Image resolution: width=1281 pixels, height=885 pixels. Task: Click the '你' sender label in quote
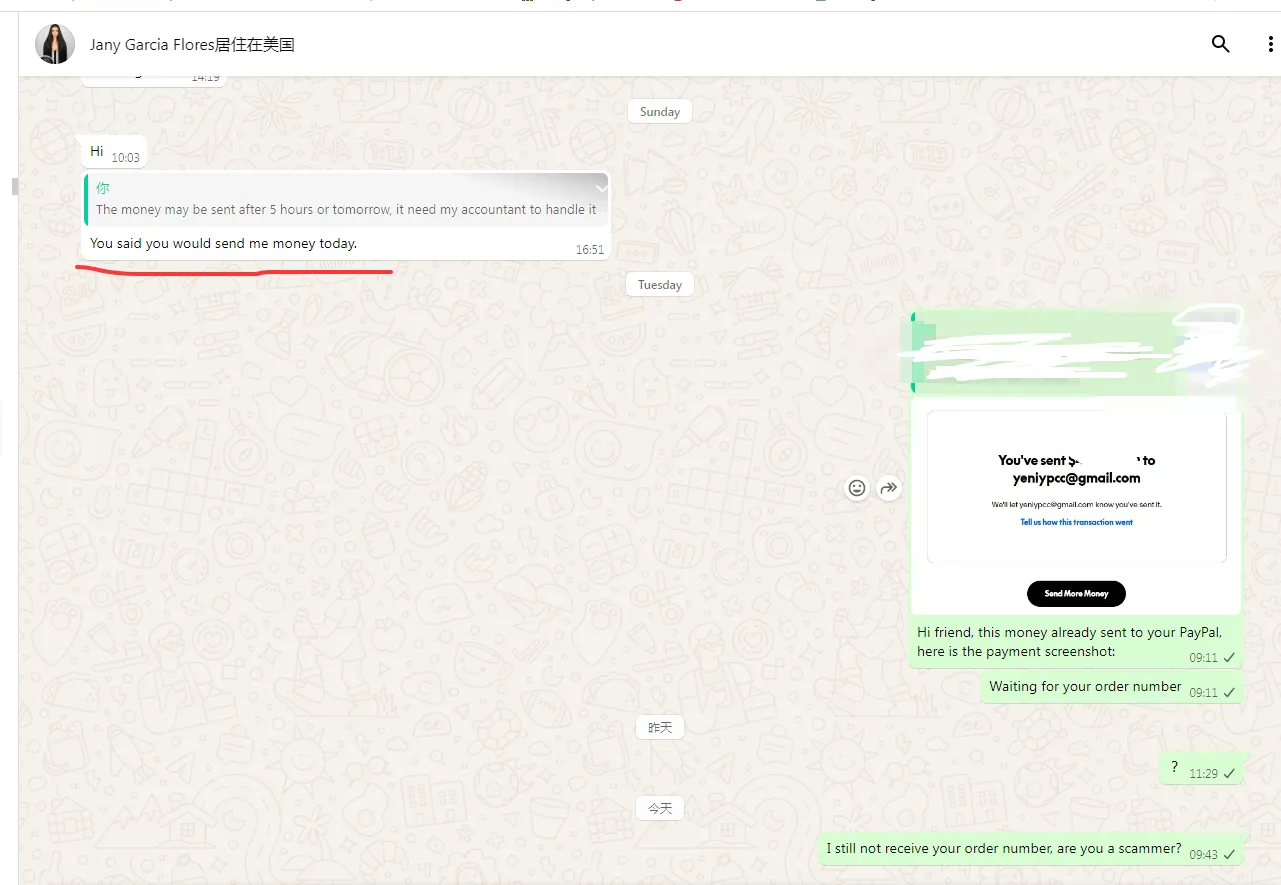pyautogui.click(x=103, y=188)
